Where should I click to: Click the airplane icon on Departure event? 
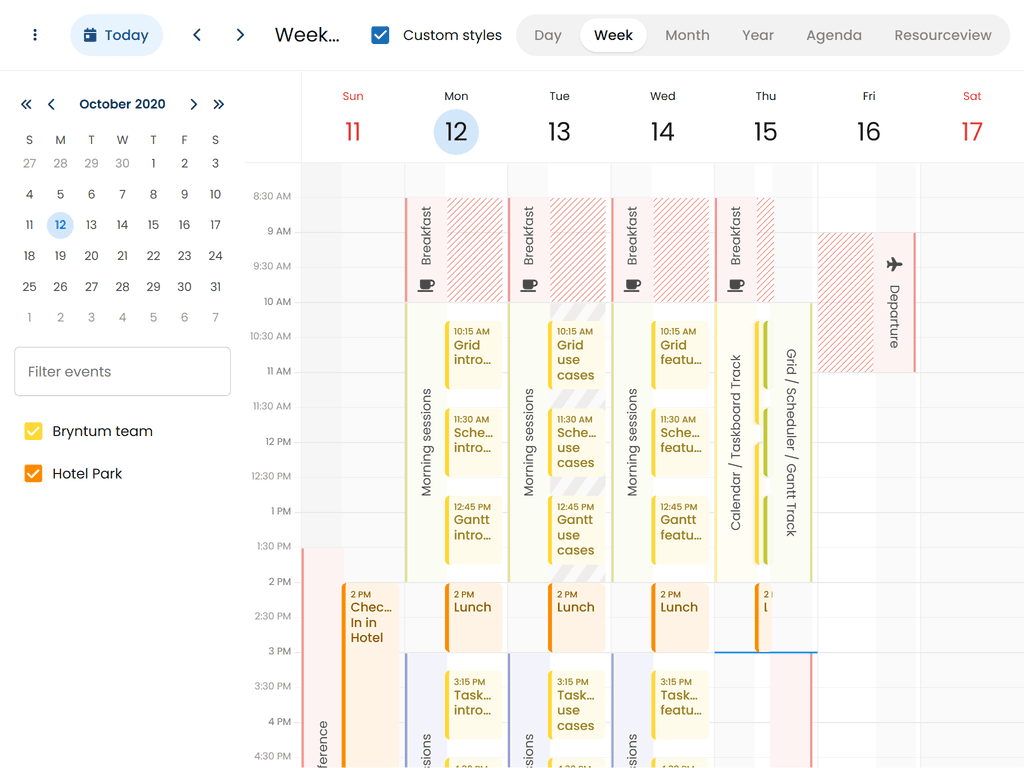pos(894,264)
